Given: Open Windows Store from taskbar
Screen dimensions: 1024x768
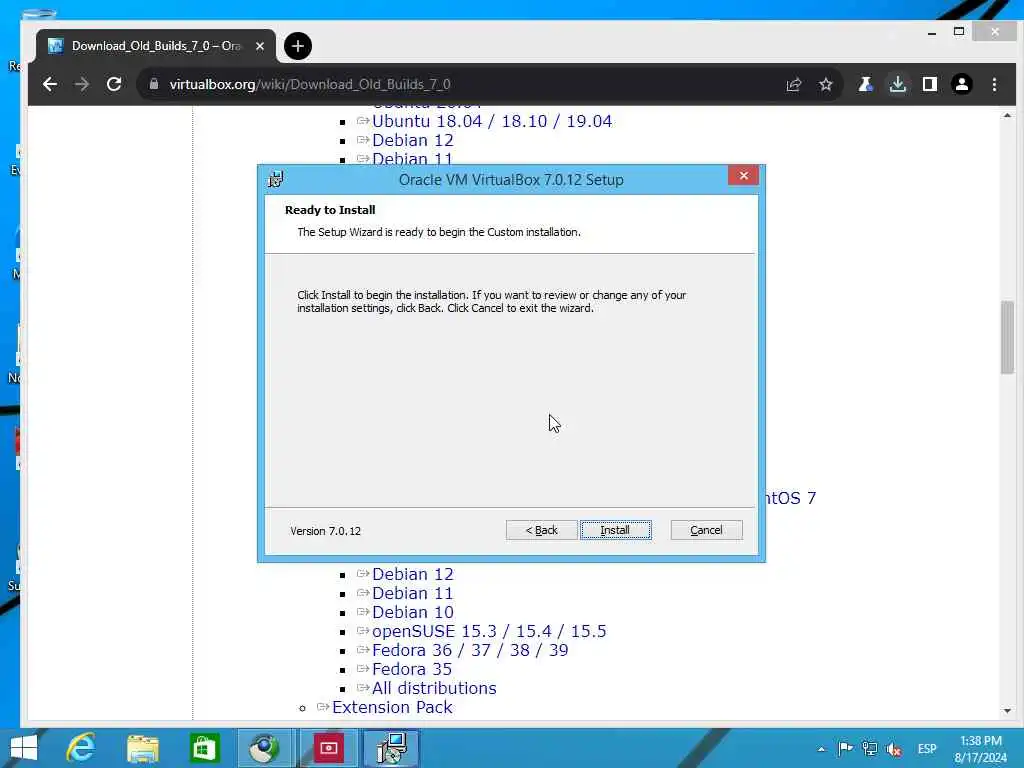Looking at the screenshot, I should (x=204, y=748).
